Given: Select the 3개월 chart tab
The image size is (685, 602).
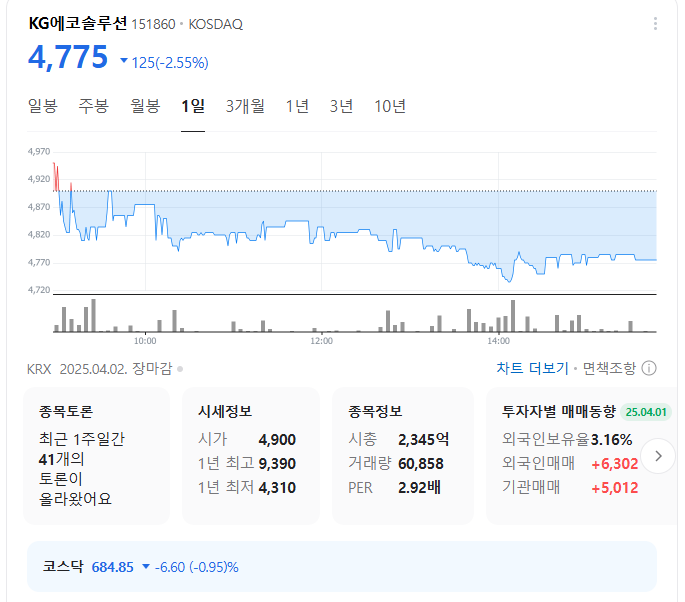Looking at the screenshot, I should click(x=245, y=106).
